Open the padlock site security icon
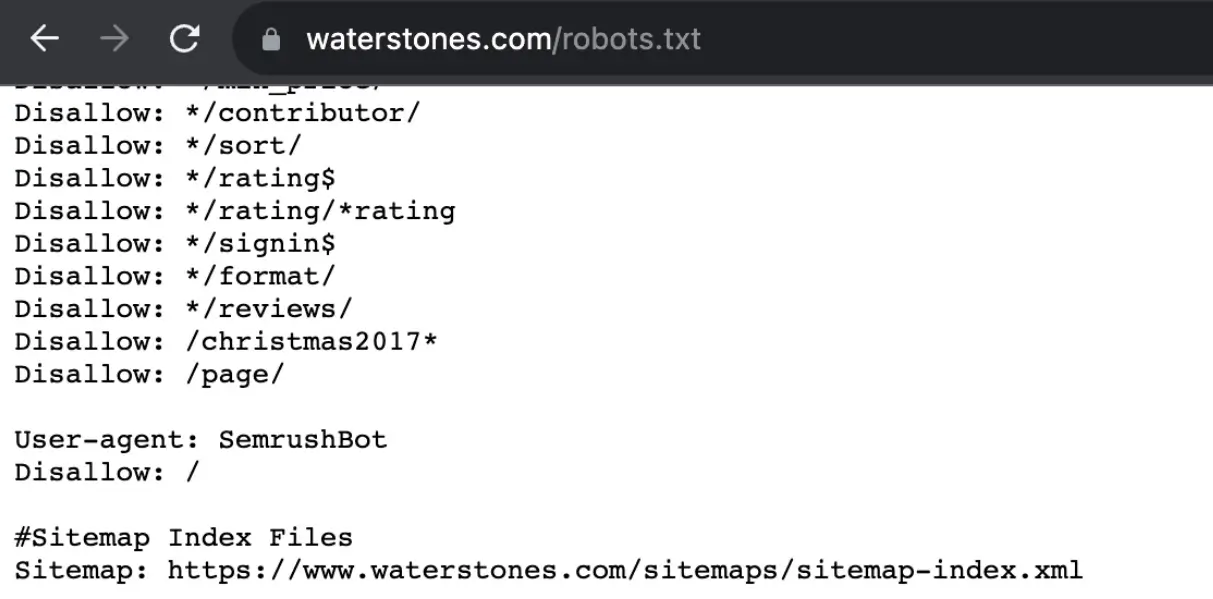Viewport: 1213px width, 599px height. point(270,38)
